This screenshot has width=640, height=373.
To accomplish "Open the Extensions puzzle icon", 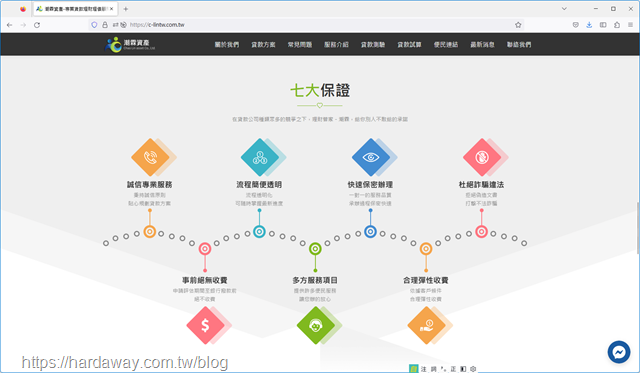I will click(617, 25).
